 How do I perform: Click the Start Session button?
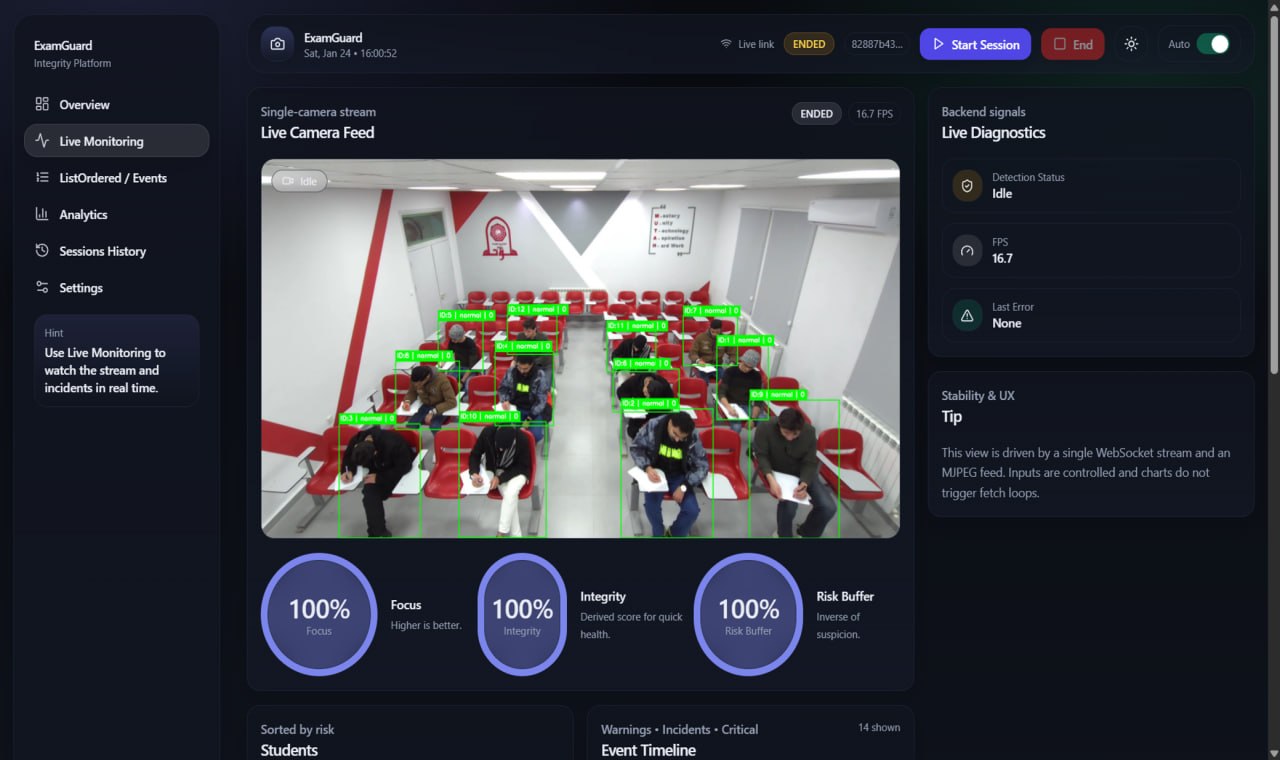(x=975, y=44)
